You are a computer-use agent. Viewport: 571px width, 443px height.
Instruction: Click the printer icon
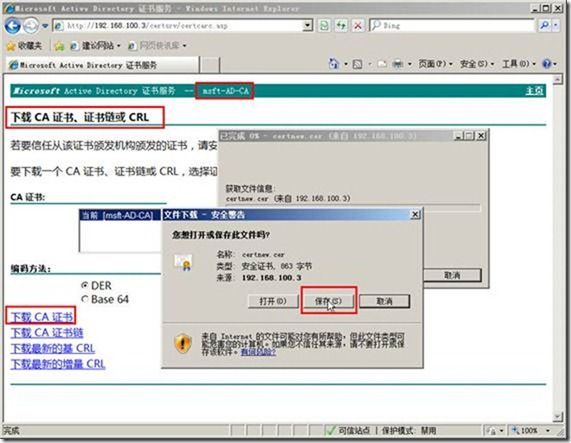tap(398, 64)
